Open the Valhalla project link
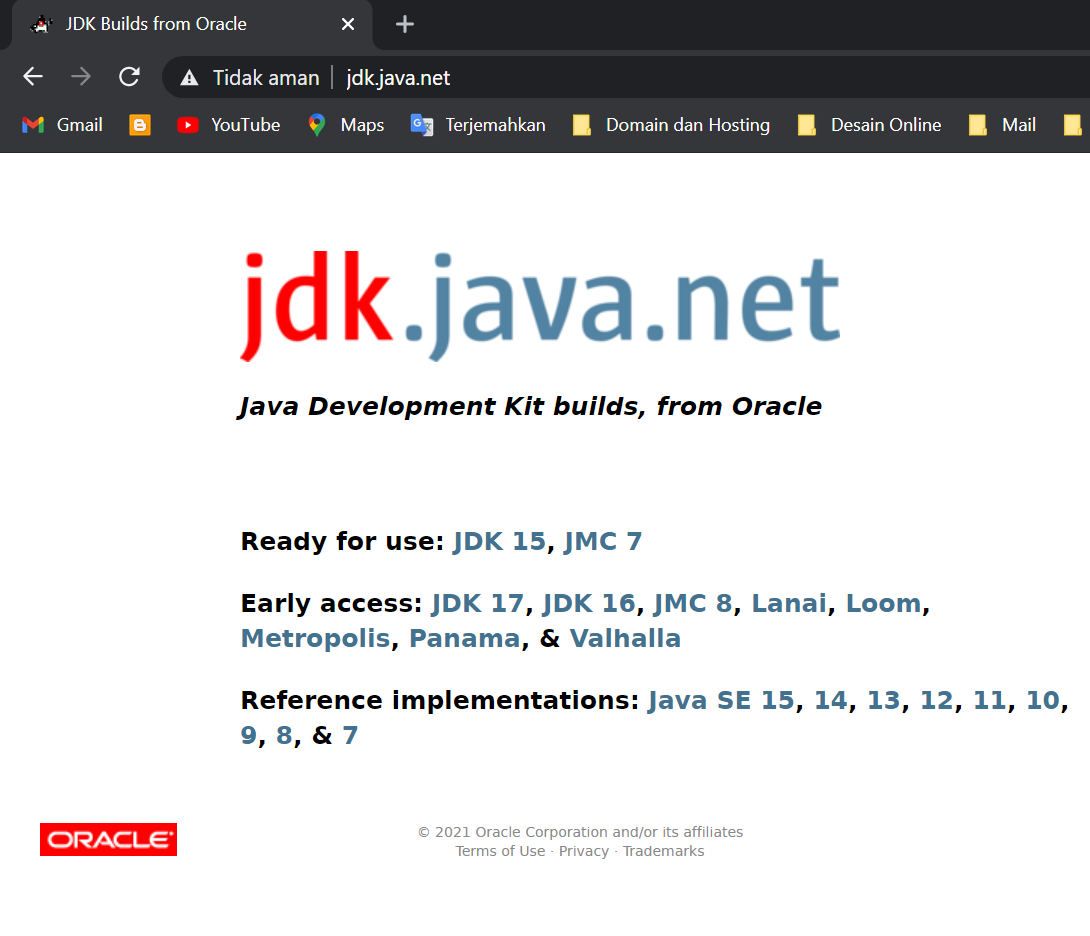1090x936 pixels. click(x=625, y=638)
